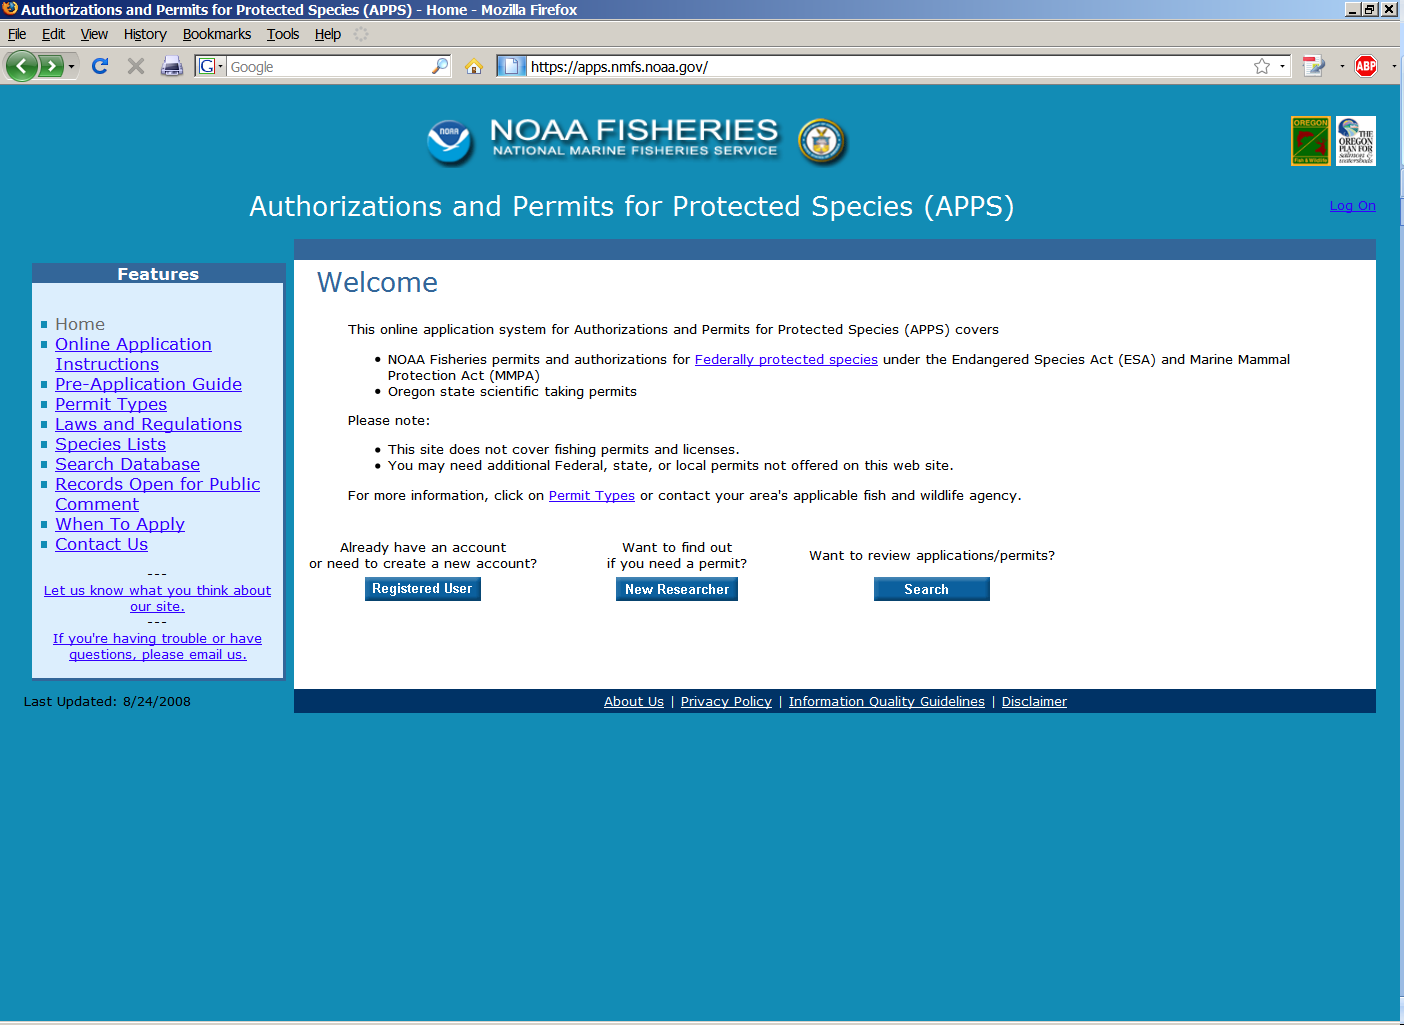Expand the dropdown next to the notepad icon
This screenshot has width=1404, height=1025.
click(1342, 66)
